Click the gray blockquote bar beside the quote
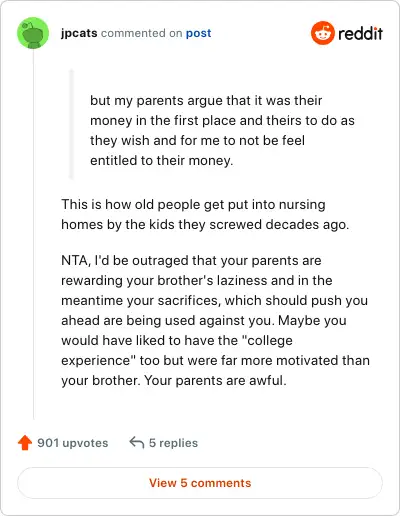 pos(71,124)
